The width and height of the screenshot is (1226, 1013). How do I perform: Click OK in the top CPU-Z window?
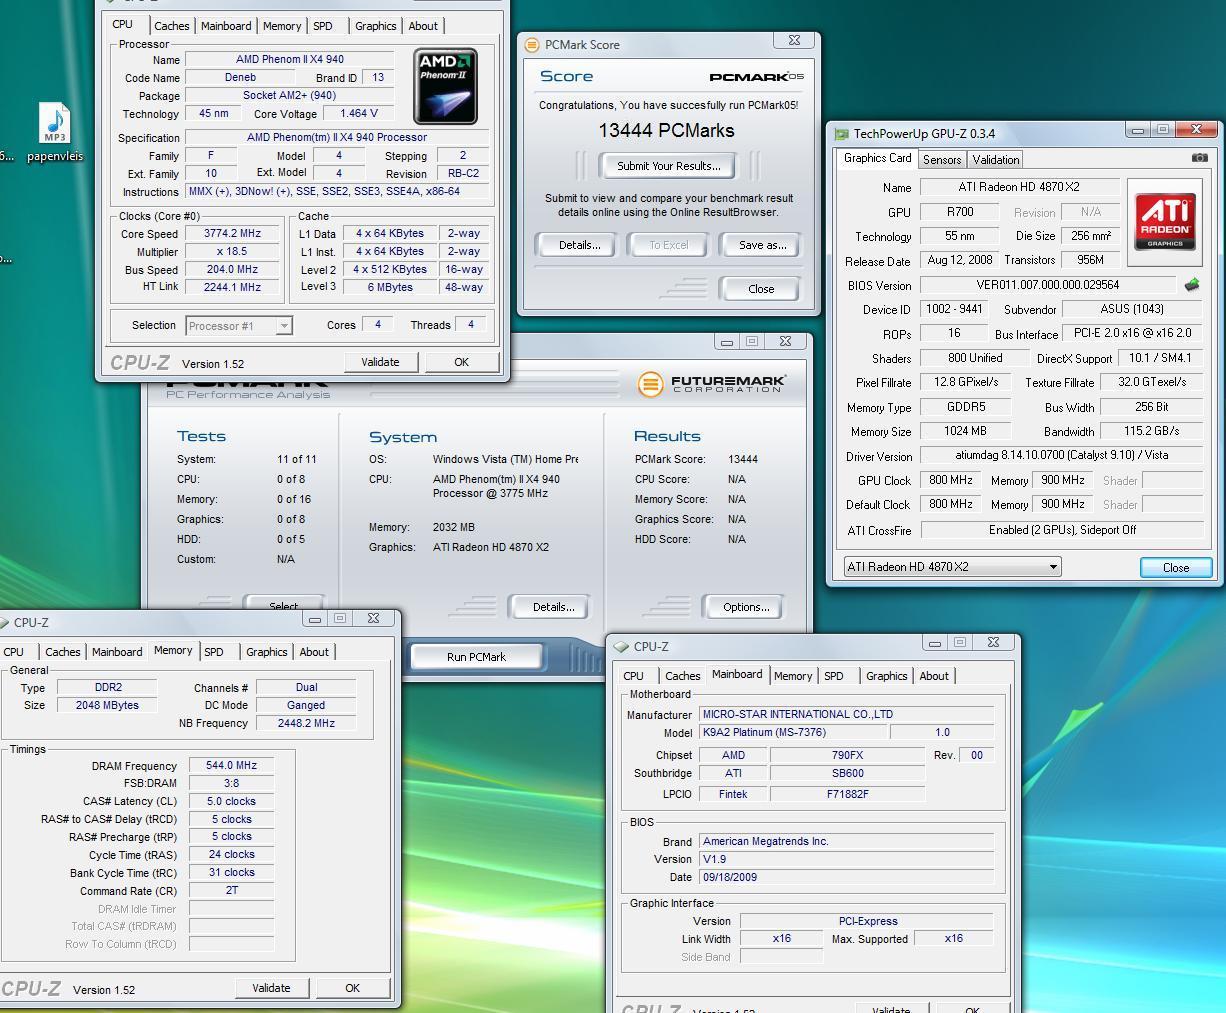tap(461, 362)
